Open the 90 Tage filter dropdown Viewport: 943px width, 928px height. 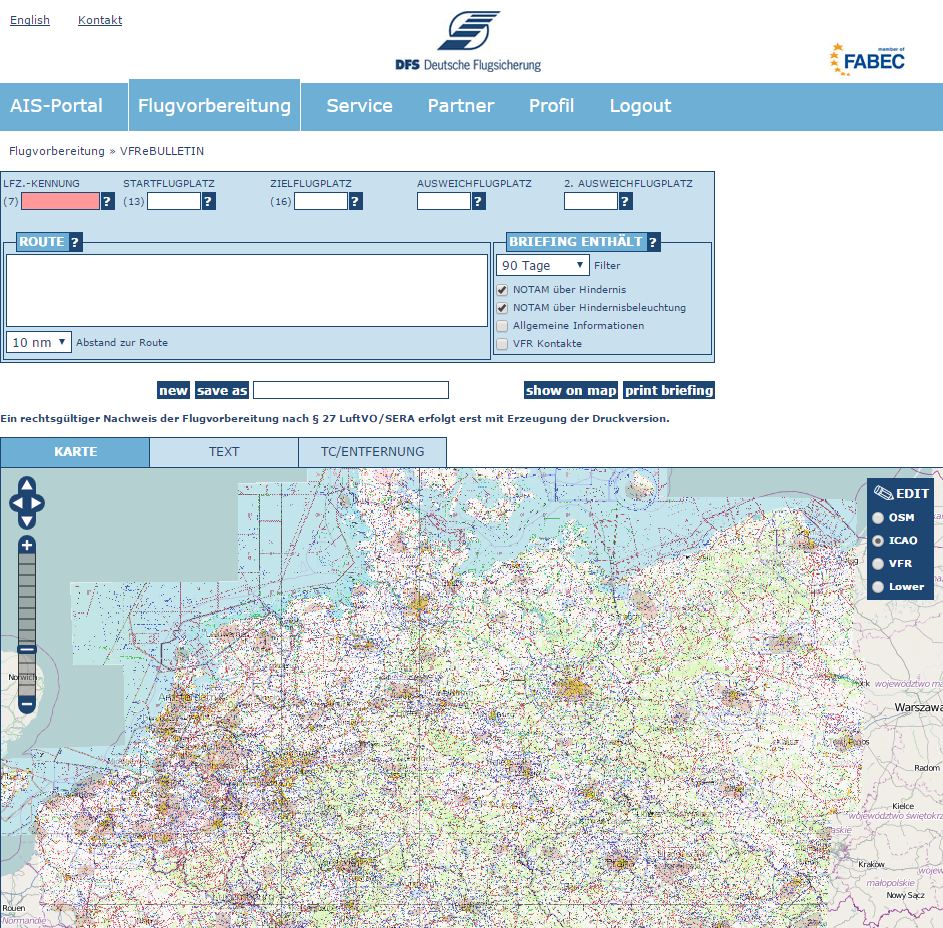click(x=543, y=266)
